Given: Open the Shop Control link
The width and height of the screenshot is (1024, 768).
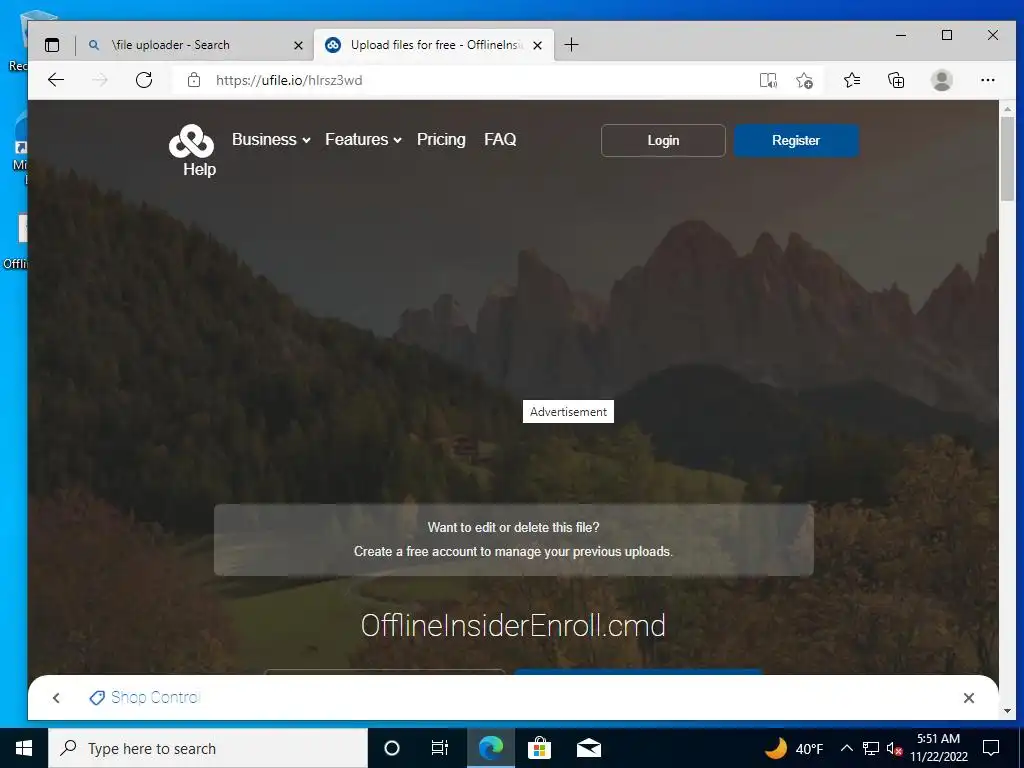Looking at the screenshot, I should pos(144,697).
